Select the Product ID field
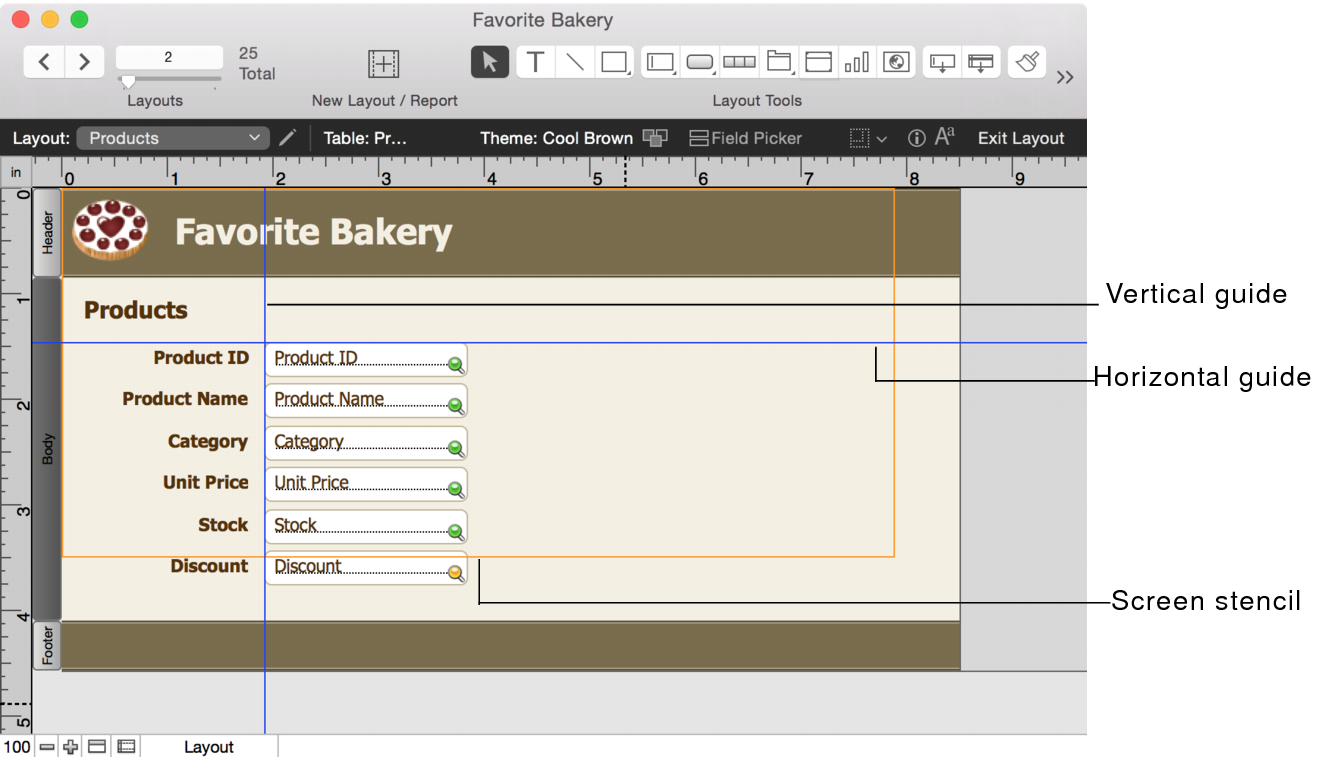Viewport: 1340px width, 763px height. [366, 360]
